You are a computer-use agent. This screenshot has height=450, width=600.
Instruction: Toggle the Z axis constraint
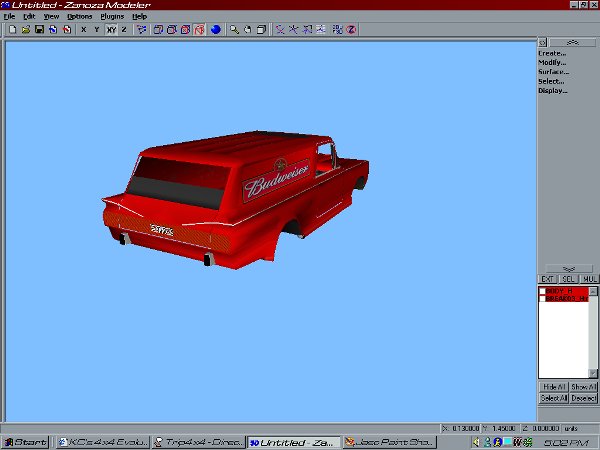pyautogui.click(x=124, y=29)
